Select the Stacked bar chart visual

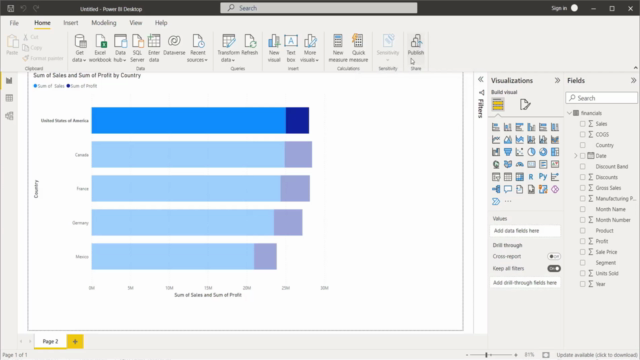pyautogui.click(x=496, y=127)
